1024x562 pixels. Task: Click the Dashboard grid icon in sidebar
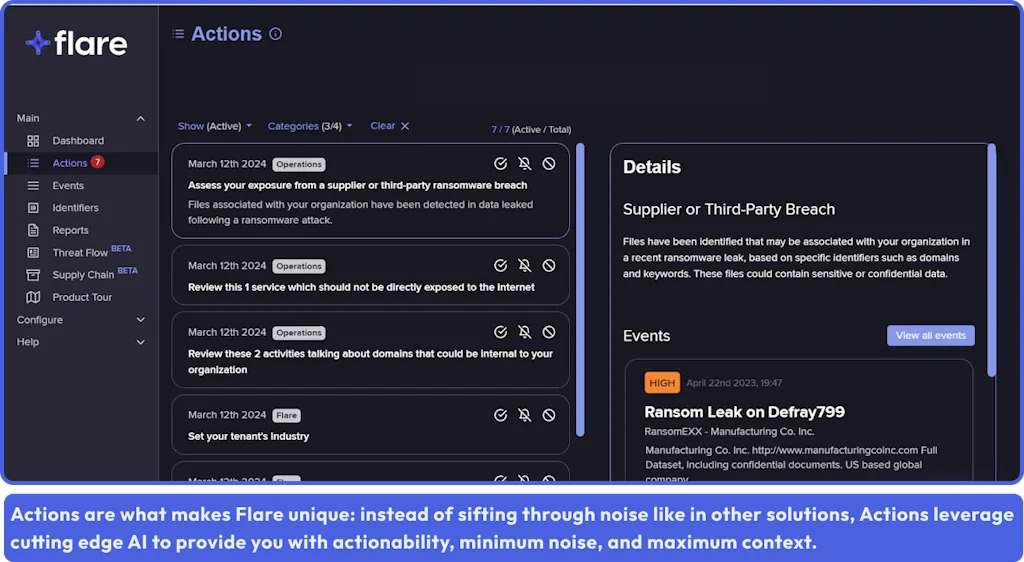point(33,140)
